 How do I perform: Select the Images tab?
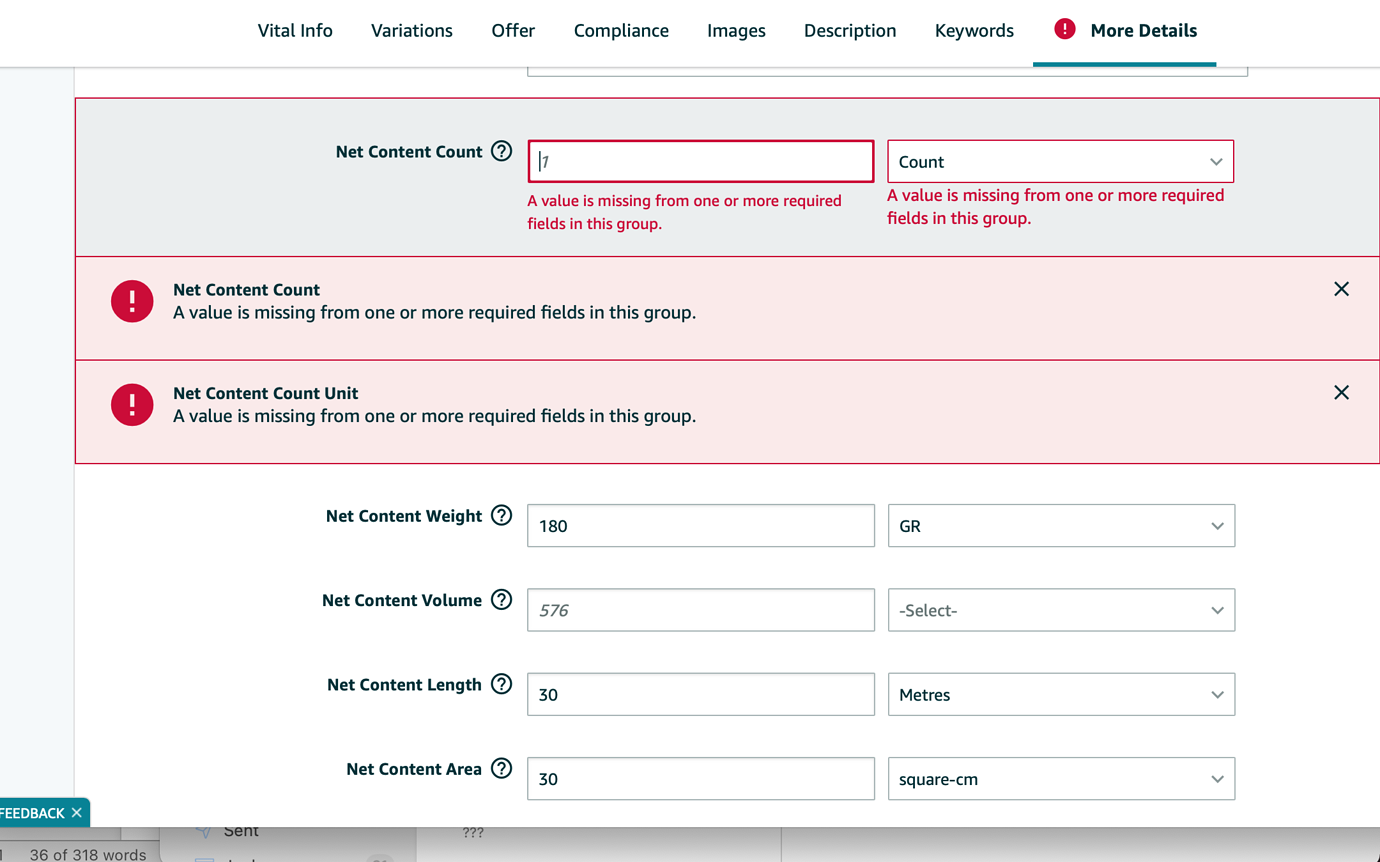pos(736,31)
